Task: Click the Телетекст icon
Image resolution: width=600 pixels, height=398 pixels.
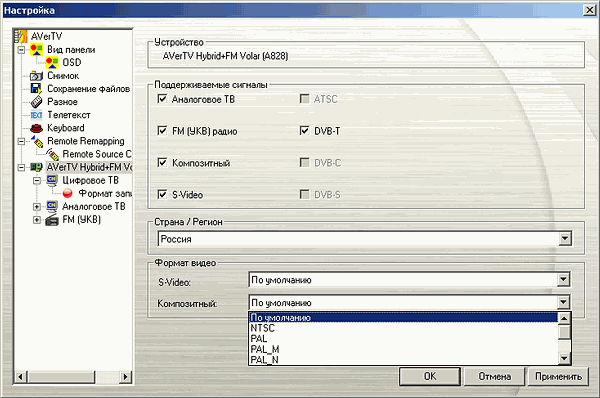Action: click(x=36, y=115)
